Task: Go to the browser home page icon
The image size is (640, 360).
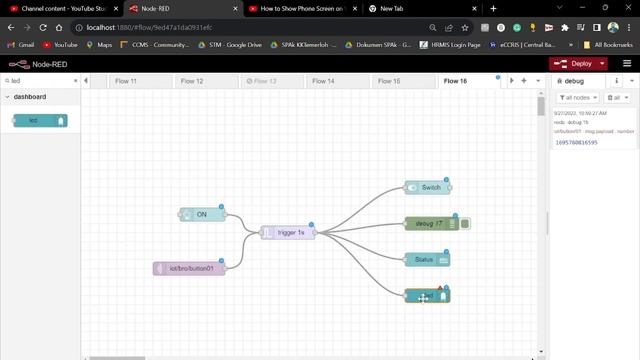Action: coord(59,27)
